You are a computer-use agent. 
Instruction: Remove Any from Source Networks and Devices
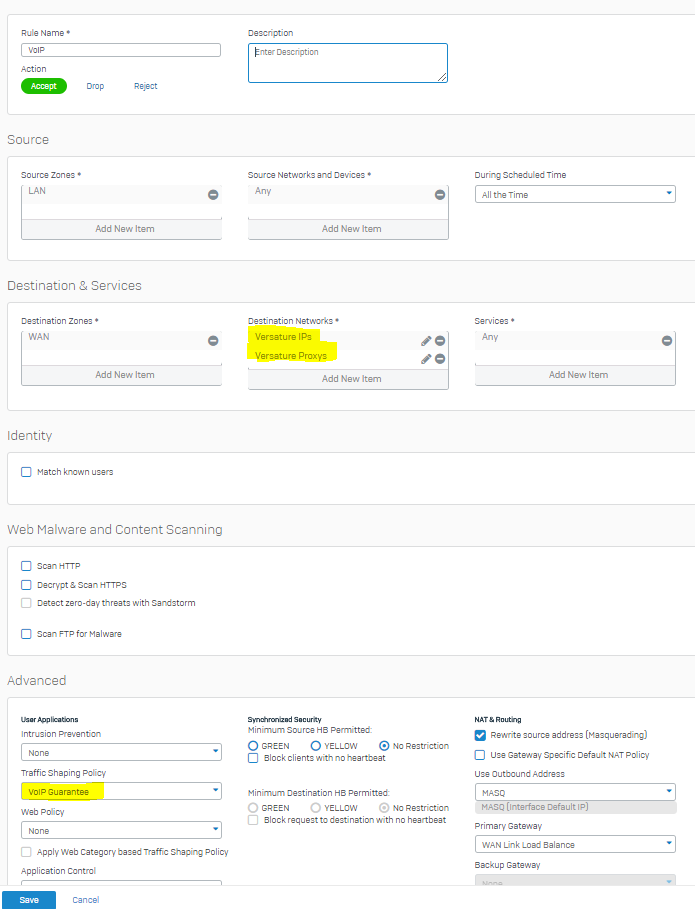440,195
